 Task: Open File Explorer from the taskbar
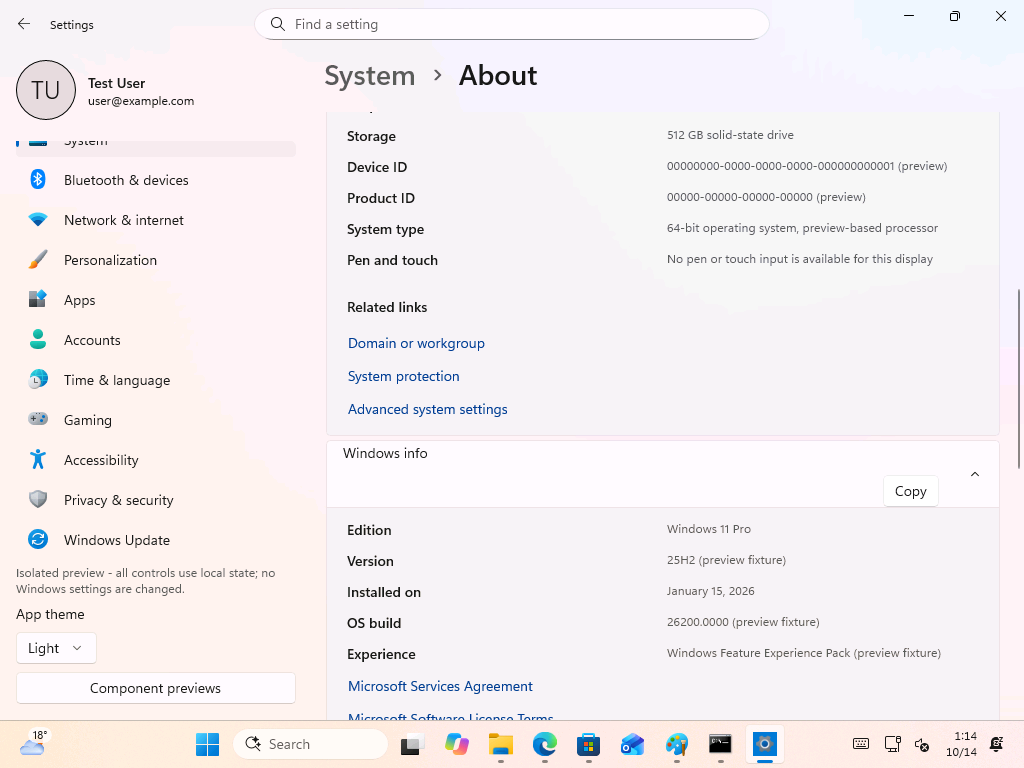click(x=501, y=744)
